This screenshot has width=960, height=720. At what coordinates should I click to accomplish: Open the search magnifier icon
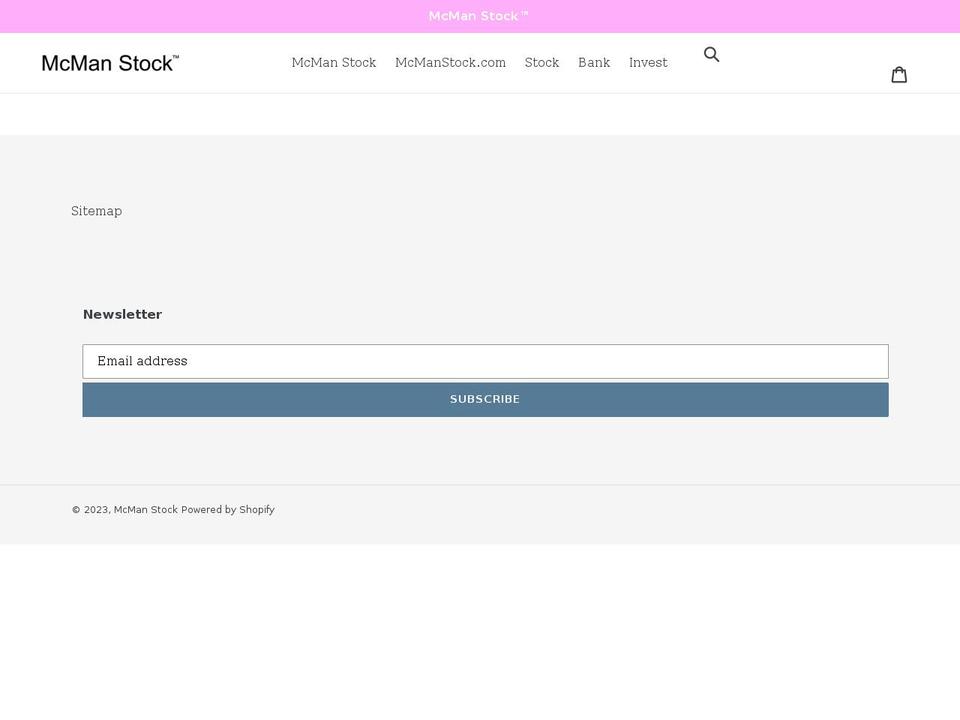711,54
